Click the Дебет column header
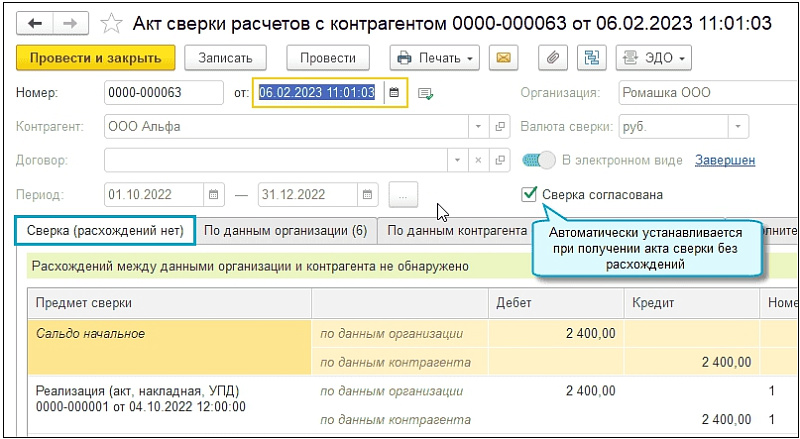The height and width of the screenshot is (439, 800). (556, 303)
